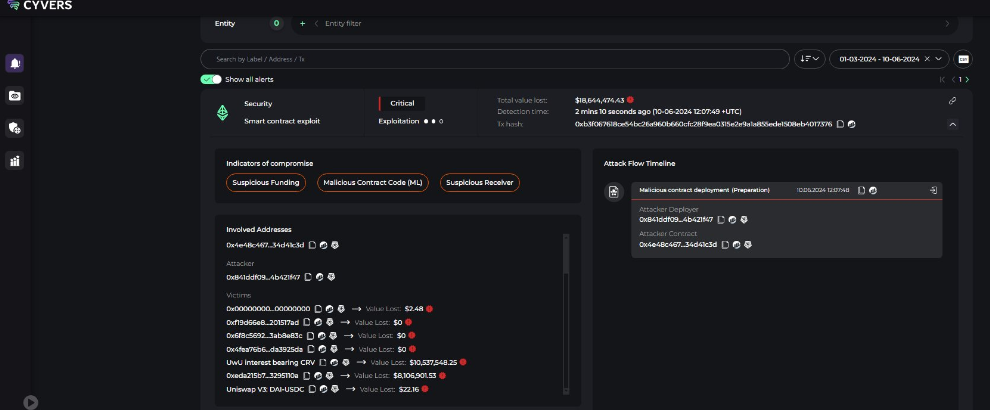
Task: Click the Entity count badge 0
Action: [277, 23]
